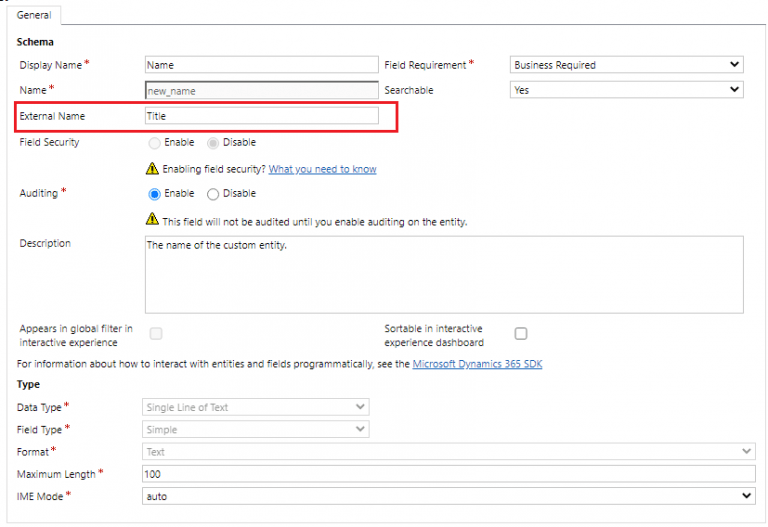Select Disable for Field Security

213,143
